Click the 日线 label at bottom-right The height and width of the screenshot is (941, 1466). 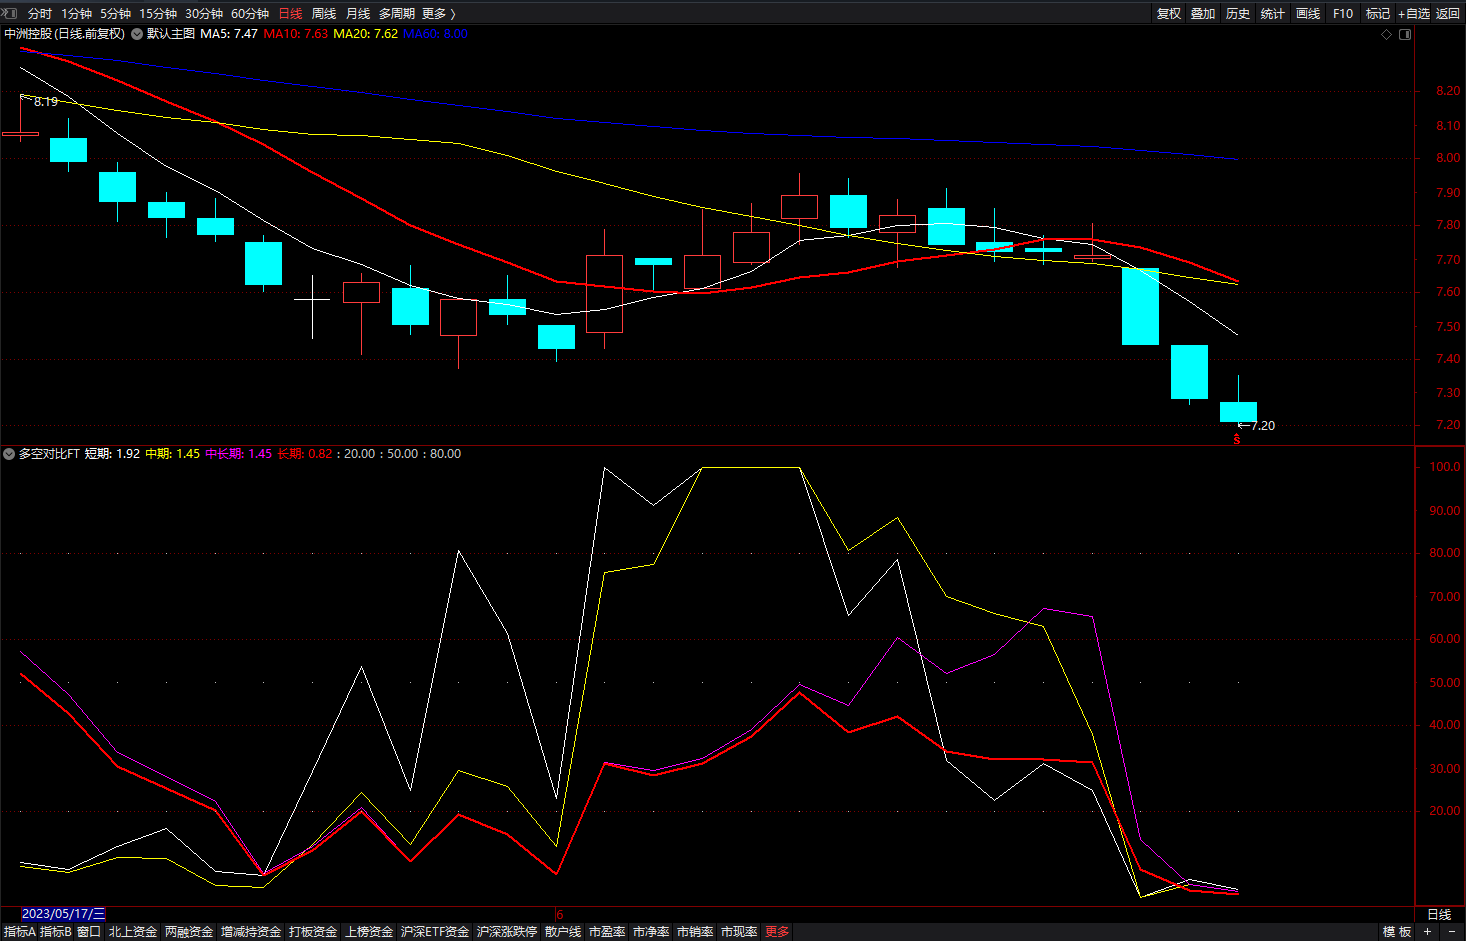coord(1439,915)
